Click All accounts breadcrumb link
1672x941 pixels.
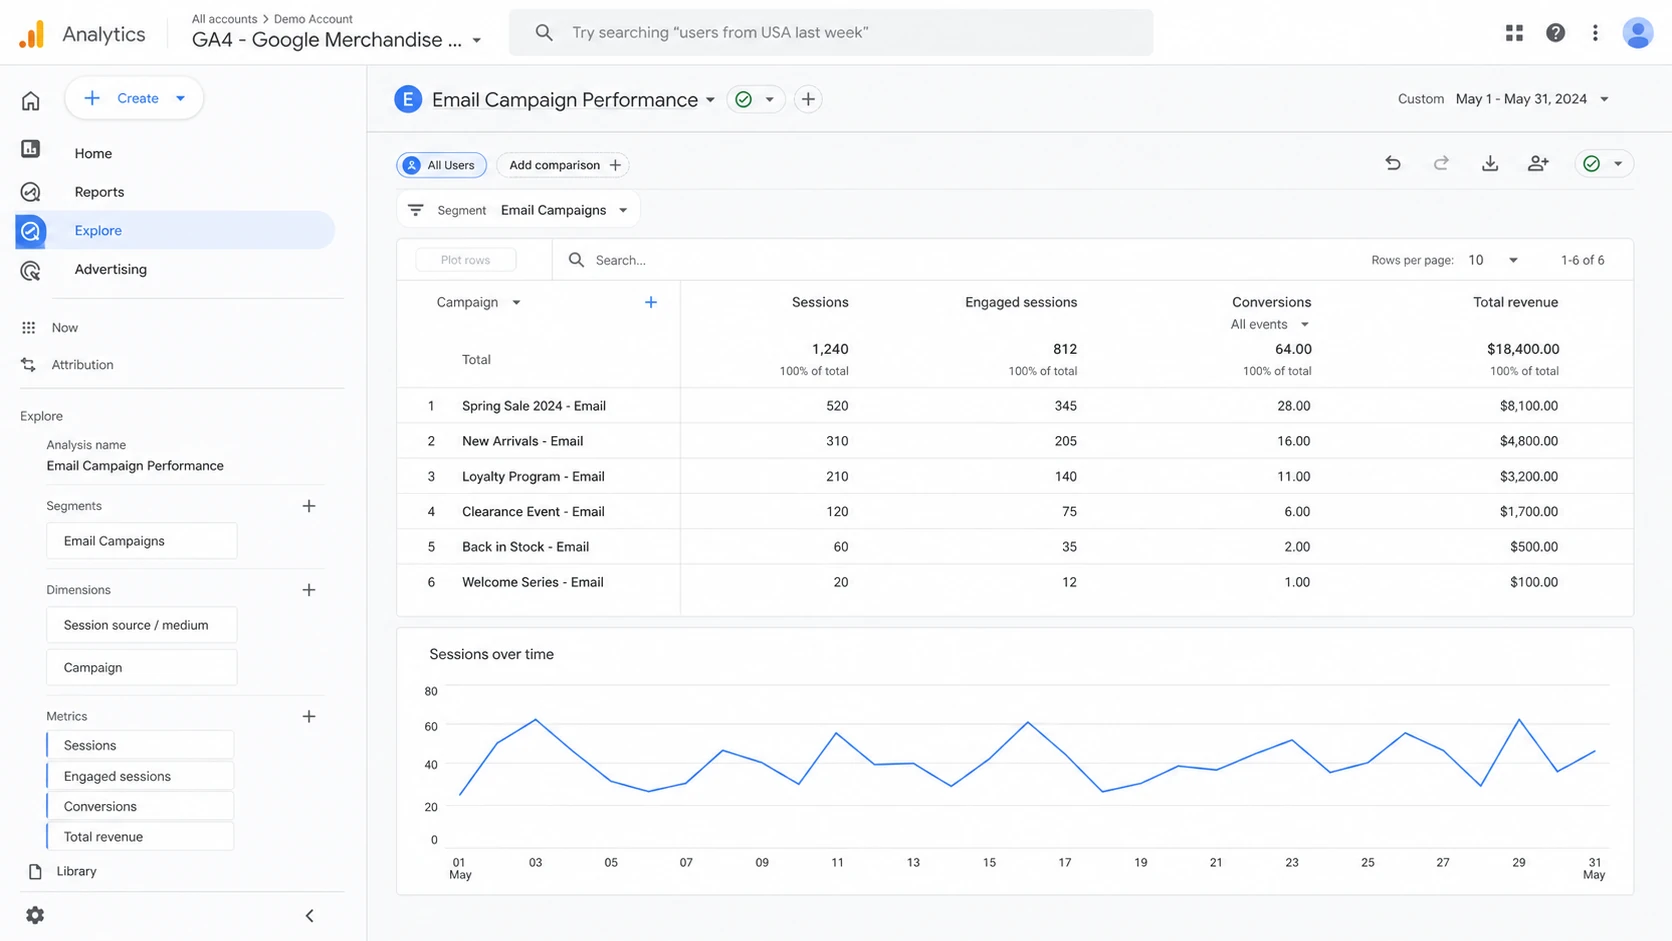(224, 19)
